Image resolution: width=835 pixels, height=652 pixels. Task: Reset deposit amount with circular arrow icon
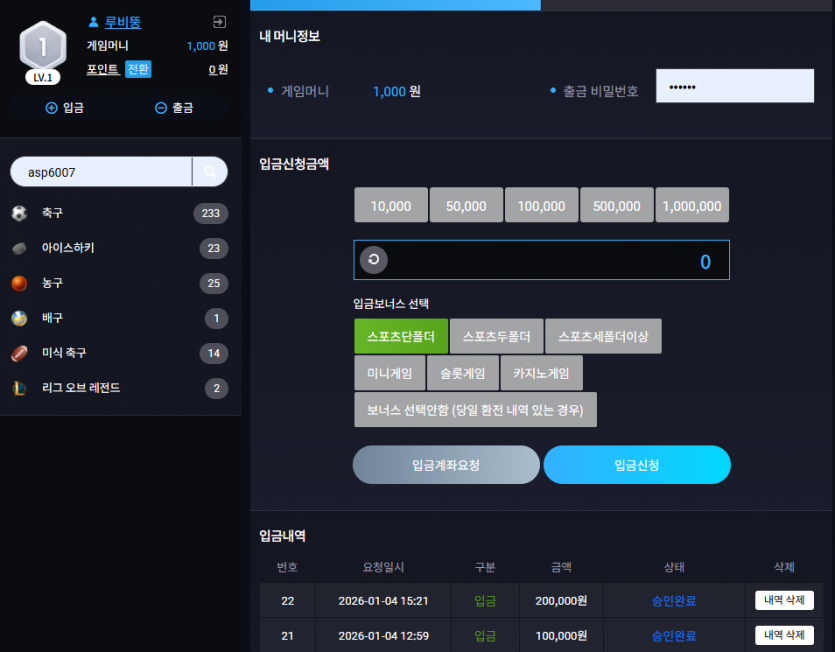point(374,260)
